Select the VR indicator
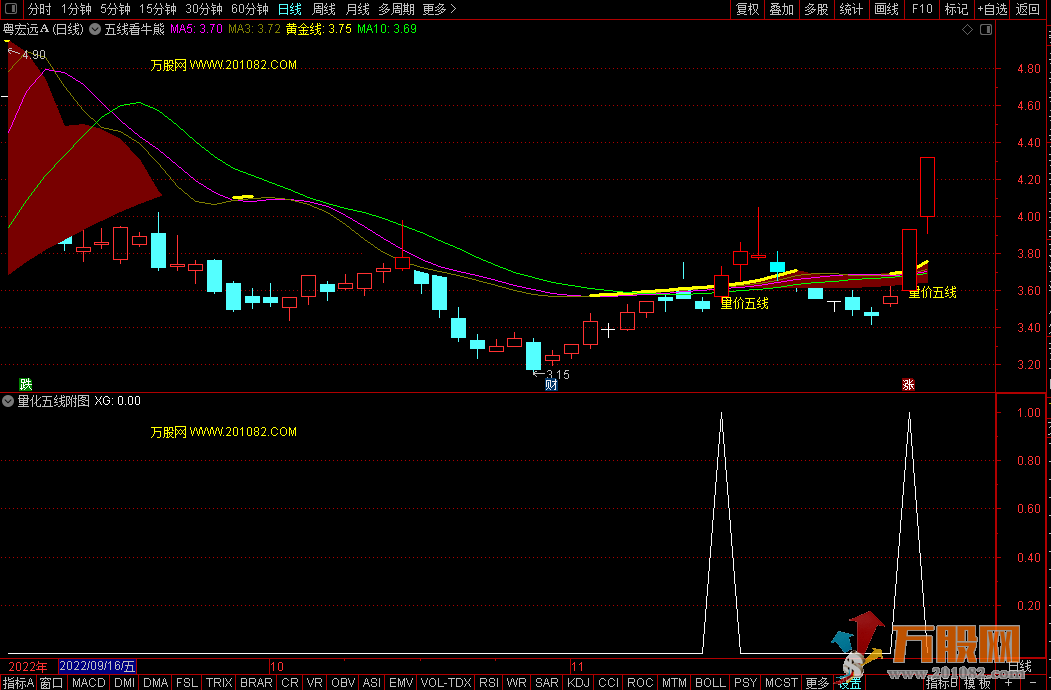Viewport: 1051px width, 690px height. tap(314, 683)
